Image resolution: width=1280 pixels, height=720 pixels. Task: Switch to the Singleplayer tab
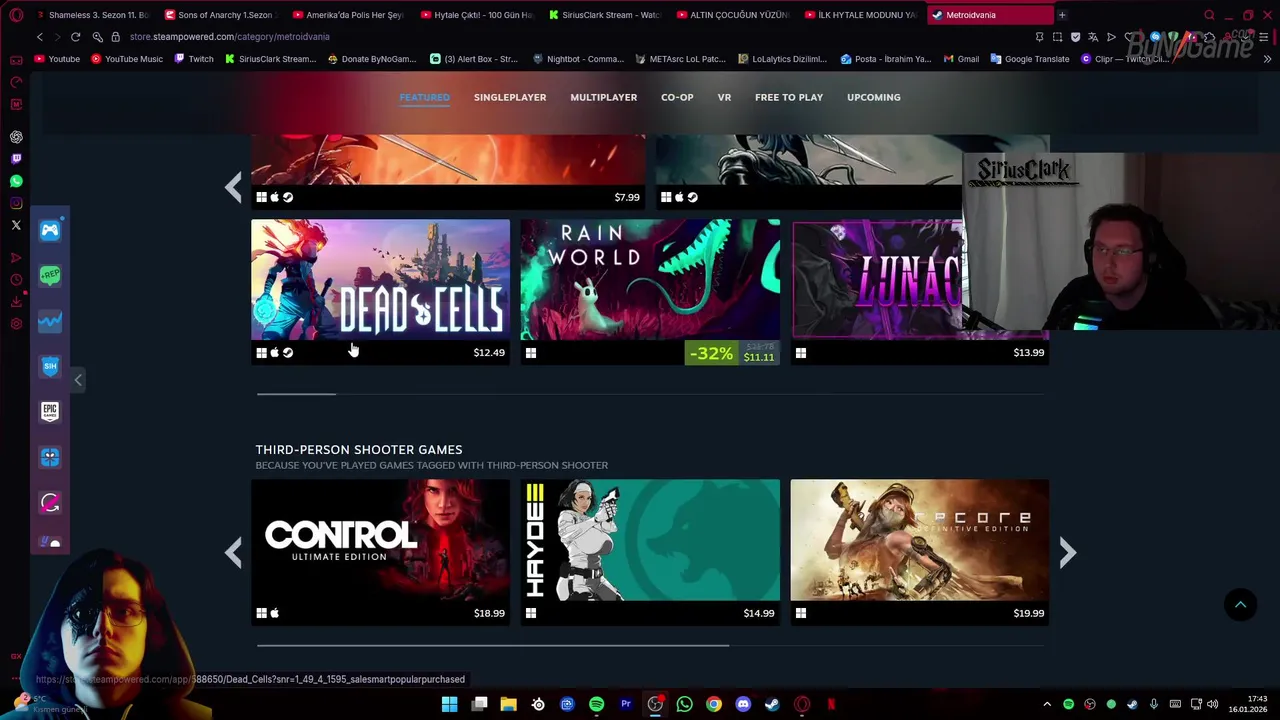coord(510,97)
